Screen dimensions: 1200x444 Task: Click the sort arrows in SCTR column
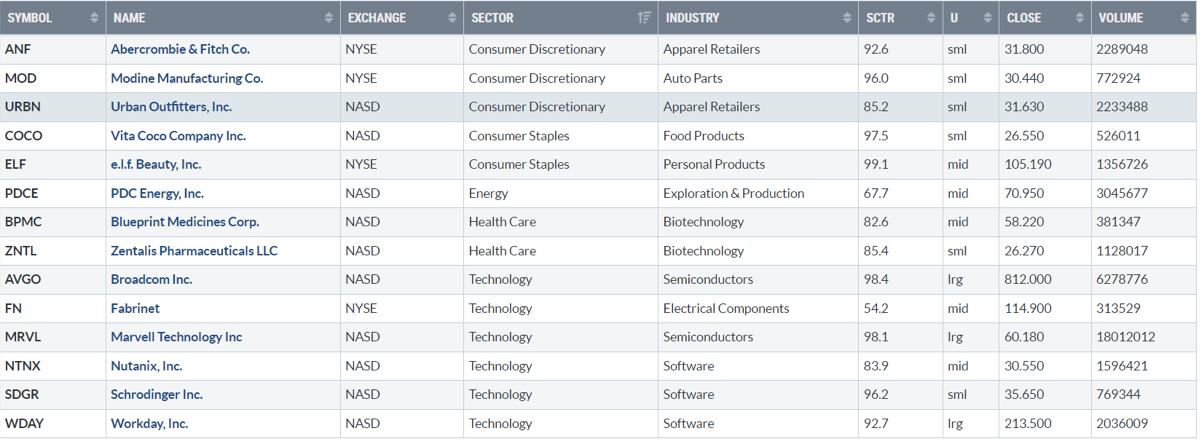click(x=927, y=18)
